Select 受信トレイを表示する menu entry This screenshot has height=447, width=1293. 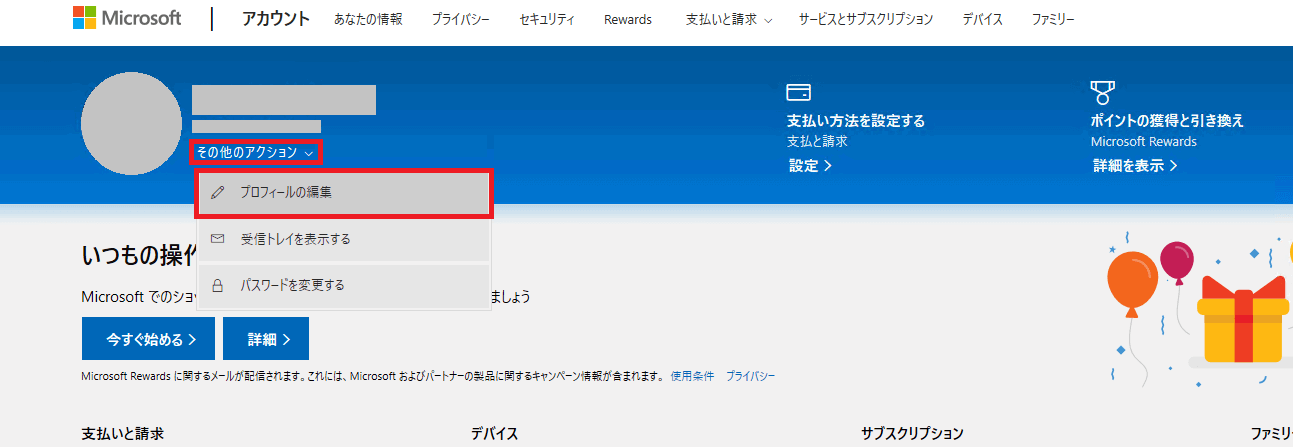point(344,240)
